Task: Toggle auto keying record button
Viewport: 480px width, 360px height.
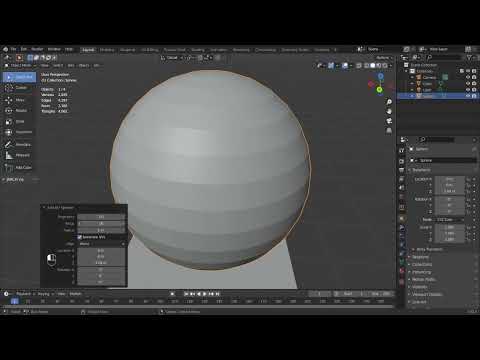Action: (172, 294)
